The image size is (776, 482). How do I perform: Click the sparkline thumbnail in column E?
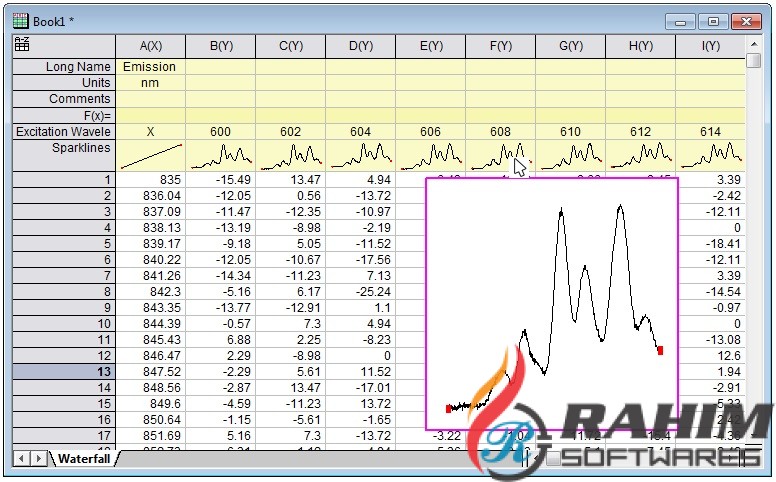point(431,156)
